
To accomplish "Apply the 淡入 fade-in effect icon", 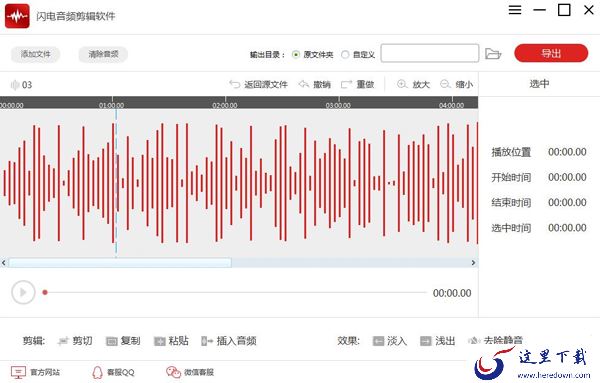I will point(378,341).
